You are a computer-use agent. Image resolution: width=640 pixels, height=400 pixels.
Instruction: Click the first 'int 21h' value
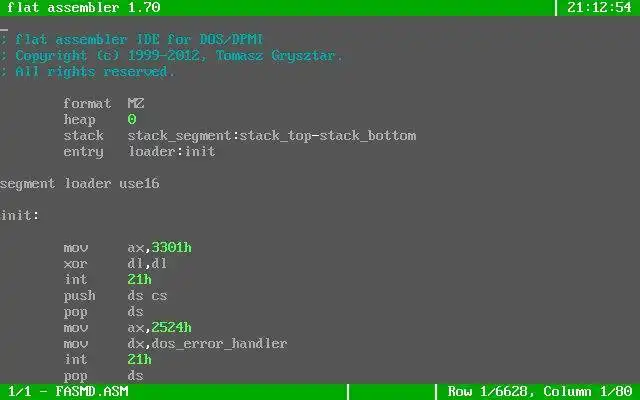(x=139, y=280)
